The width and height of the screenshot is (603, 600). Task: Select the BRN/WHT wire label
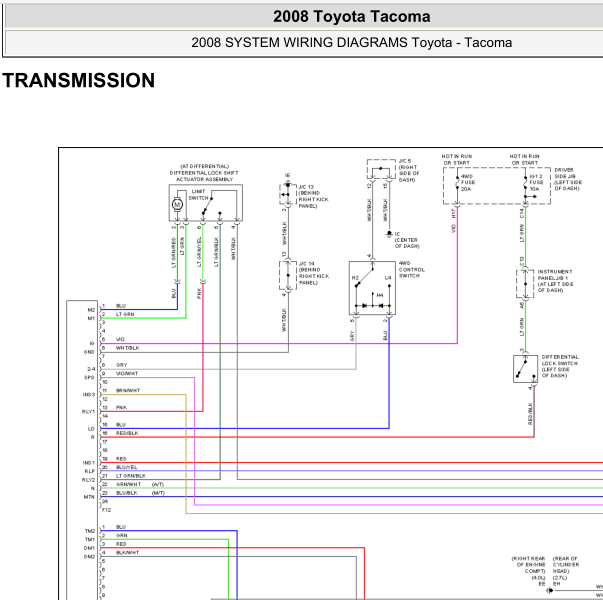pos(128,390)
